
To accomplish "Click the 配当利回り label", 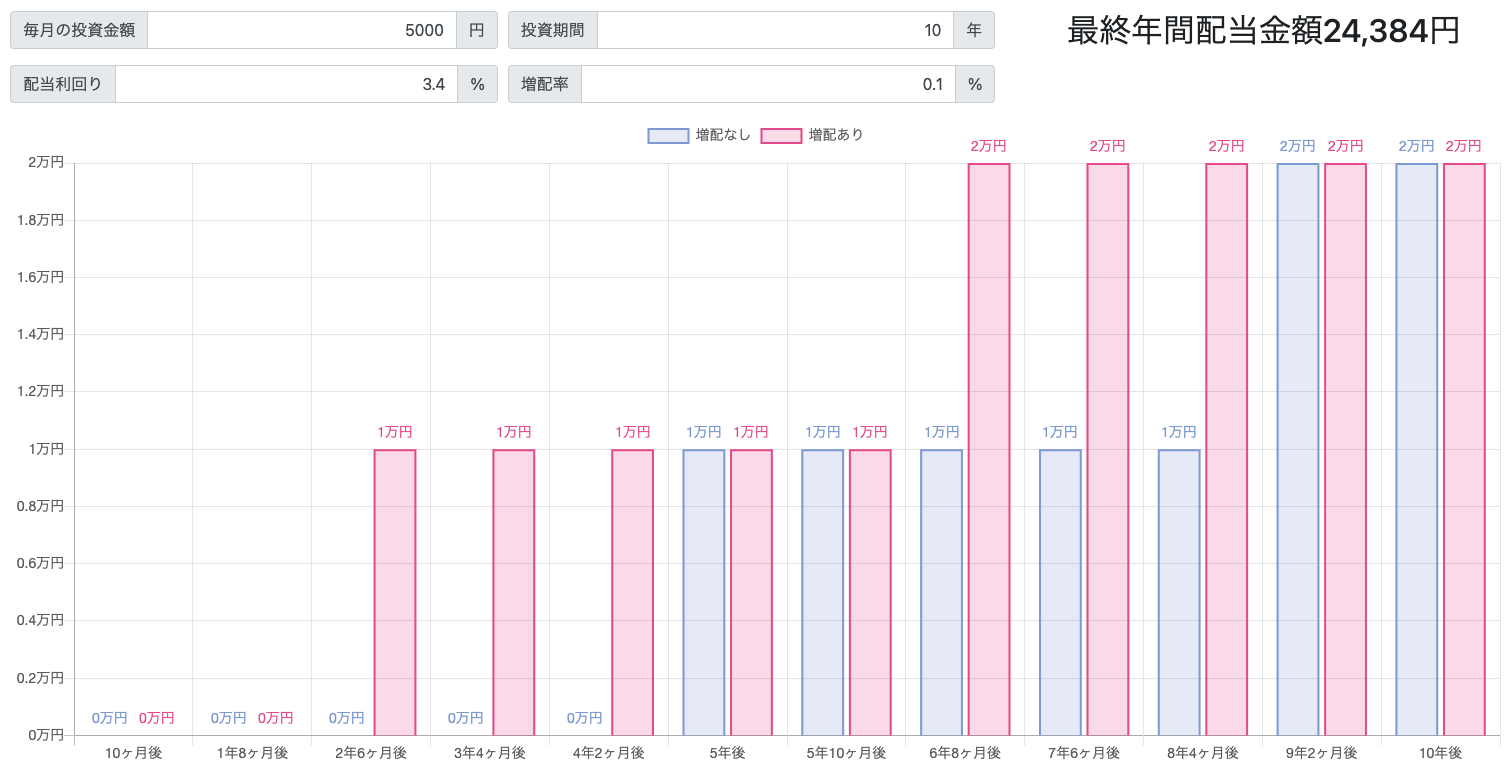I will 63,84.
